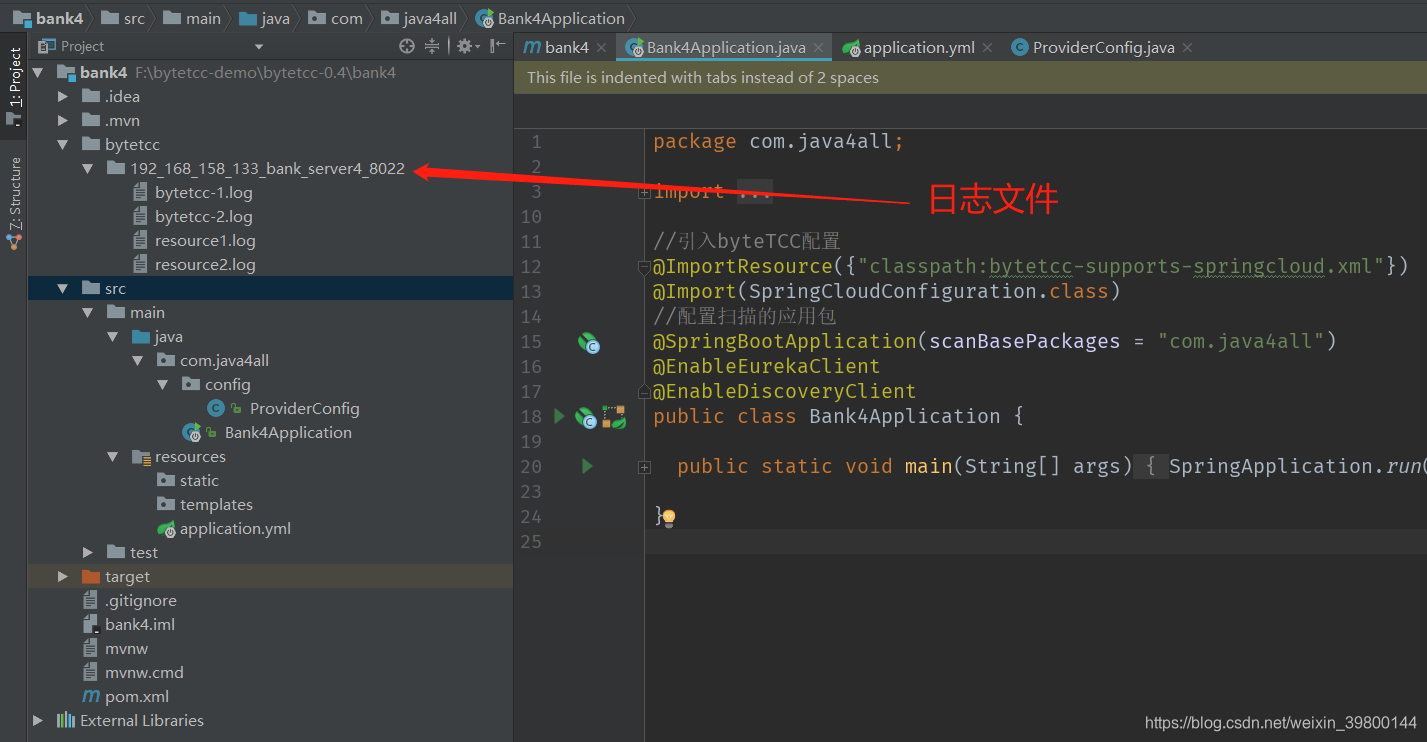Expand the folded main method body

(644, 467)
